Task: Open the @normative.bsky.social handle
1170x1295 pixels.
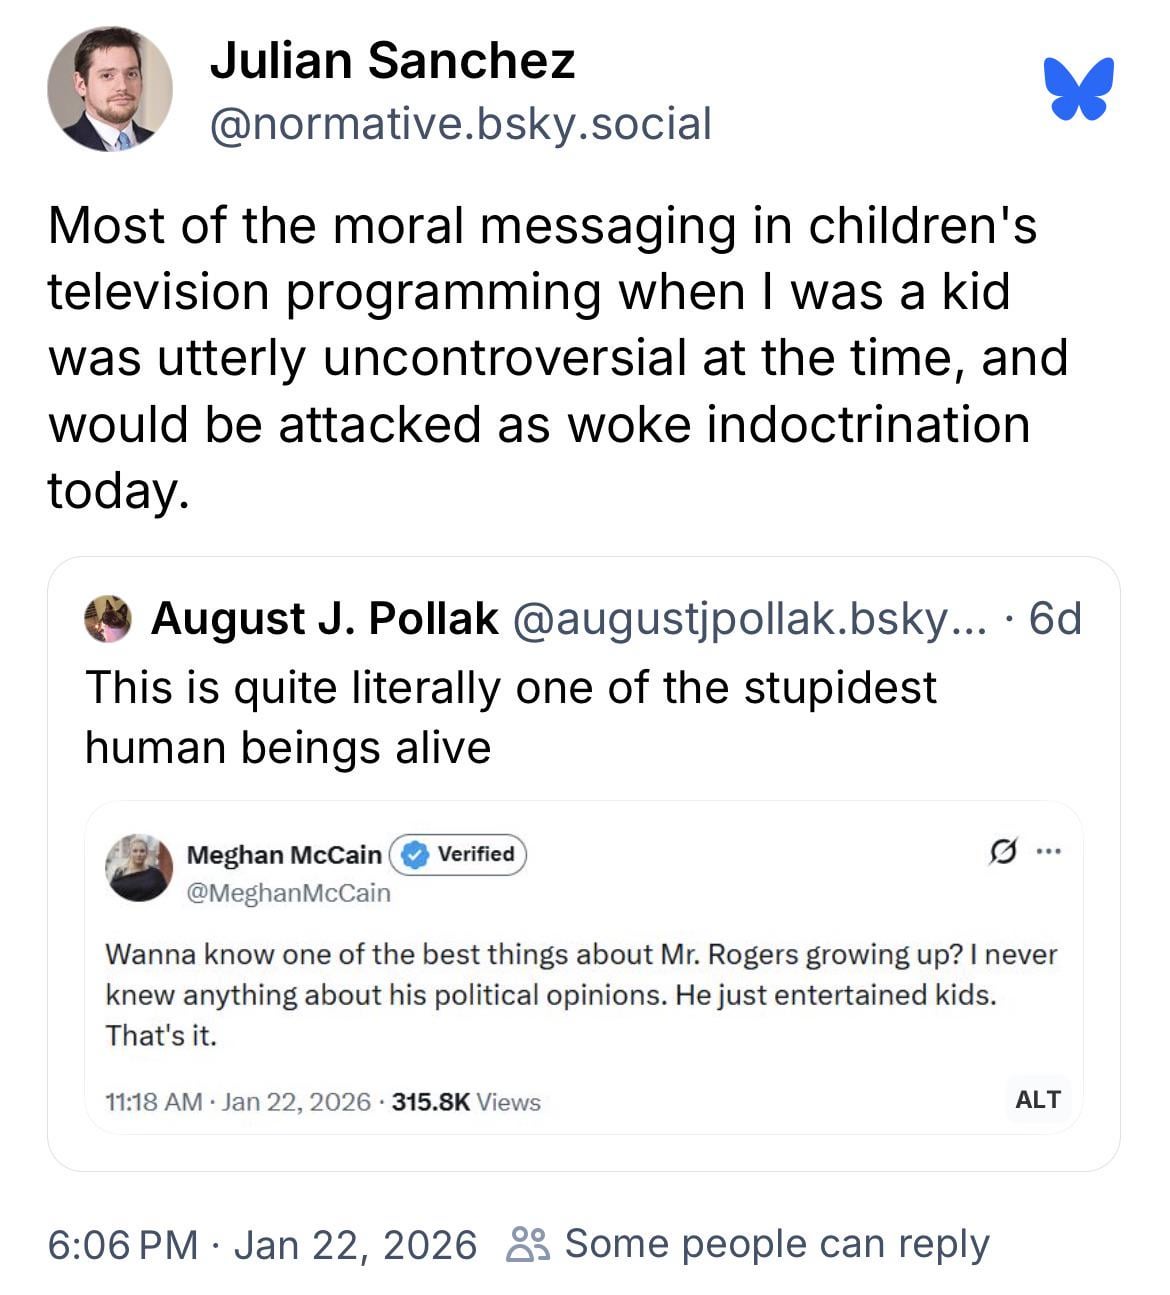Action: 460,124
